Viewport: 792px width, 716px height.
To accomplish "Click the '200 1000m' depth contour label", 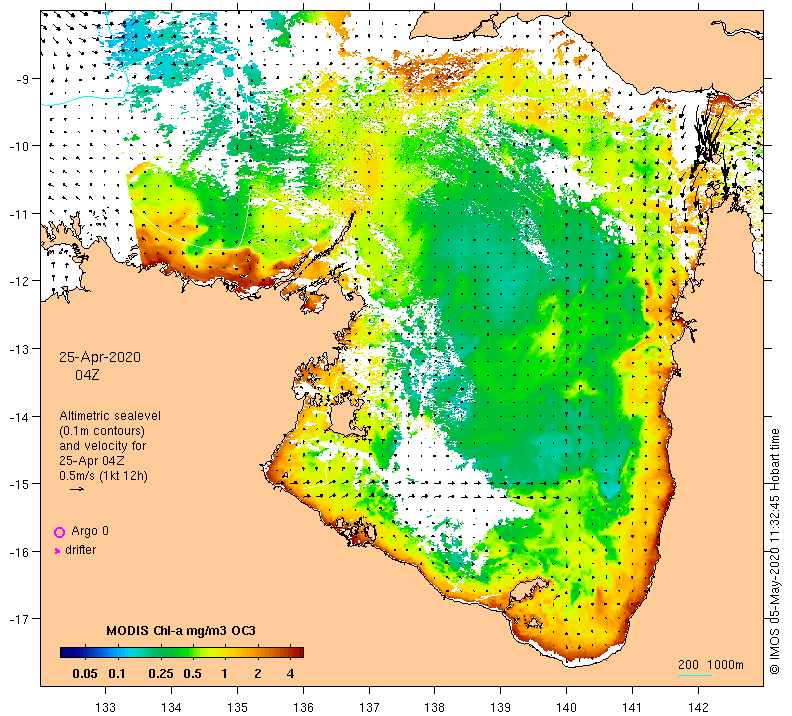I will coord(711,664).
